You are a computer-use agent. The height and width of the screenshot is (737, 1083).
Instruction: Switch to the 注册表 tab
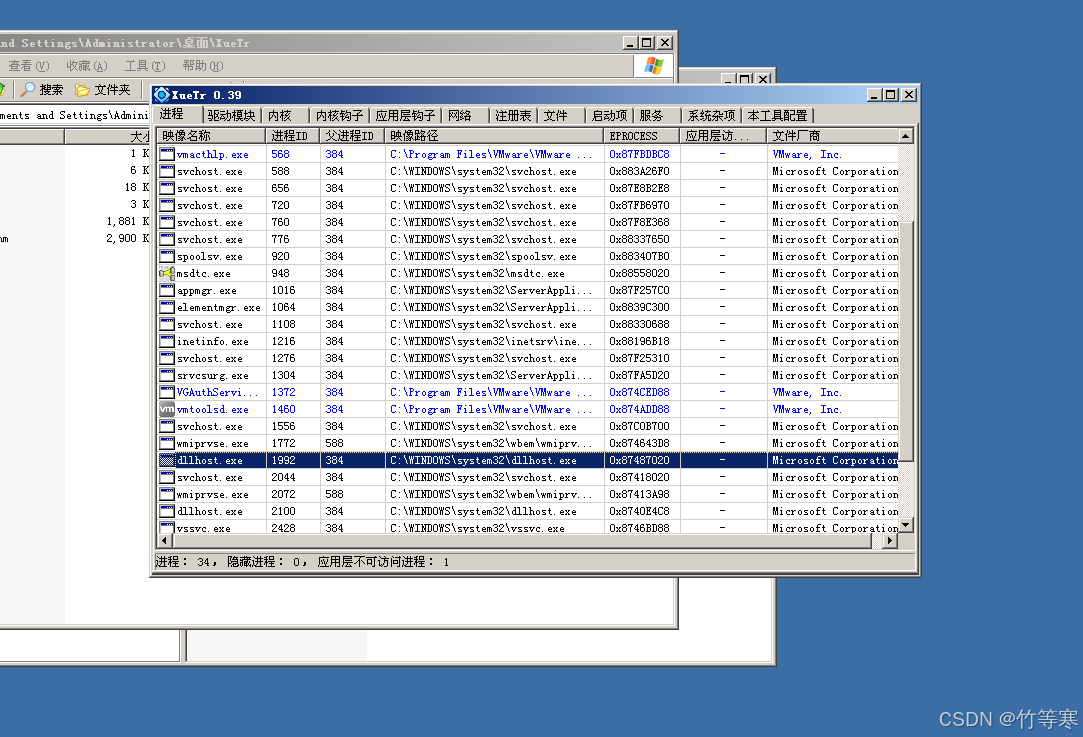pos(513,116)
